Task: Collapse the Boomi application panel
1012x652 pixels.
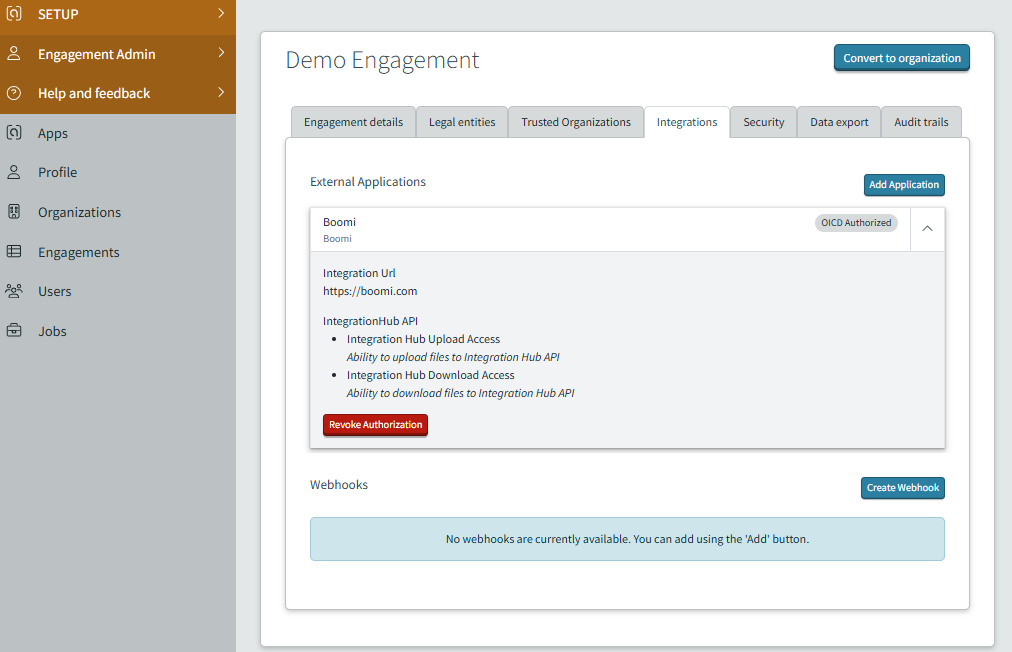Action: (x=927, y=229)
